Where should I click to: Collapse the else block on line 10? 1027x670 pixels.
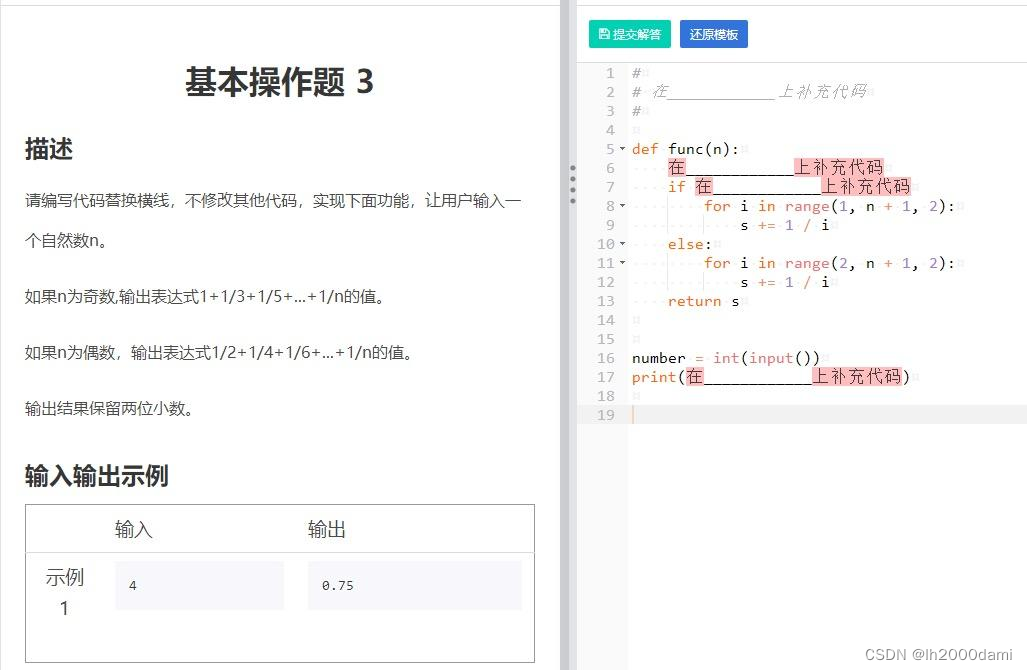point(623,243)
